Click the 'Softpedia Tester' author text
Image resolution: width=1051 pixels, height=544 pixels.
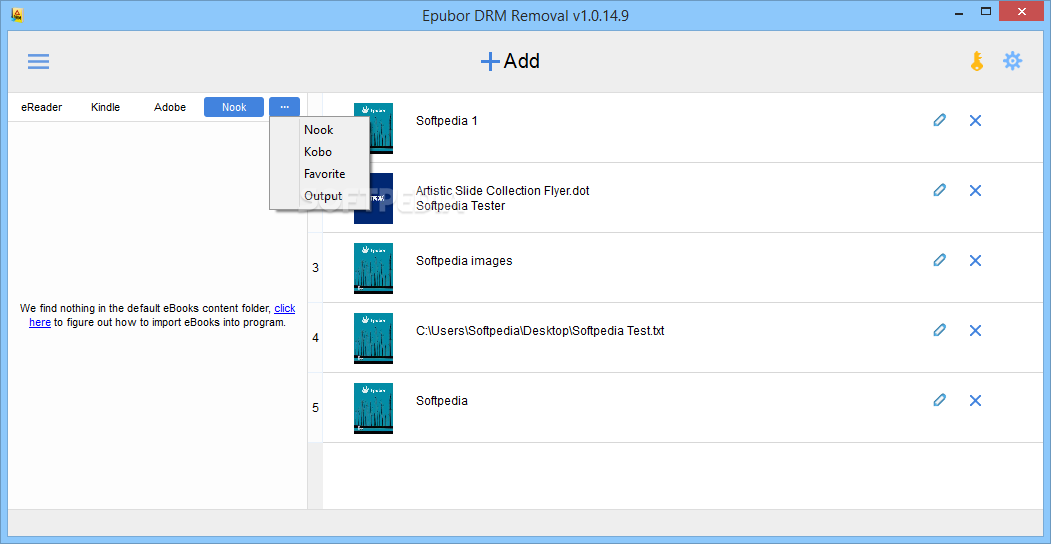pyautogui.click(x=460, y=206)
